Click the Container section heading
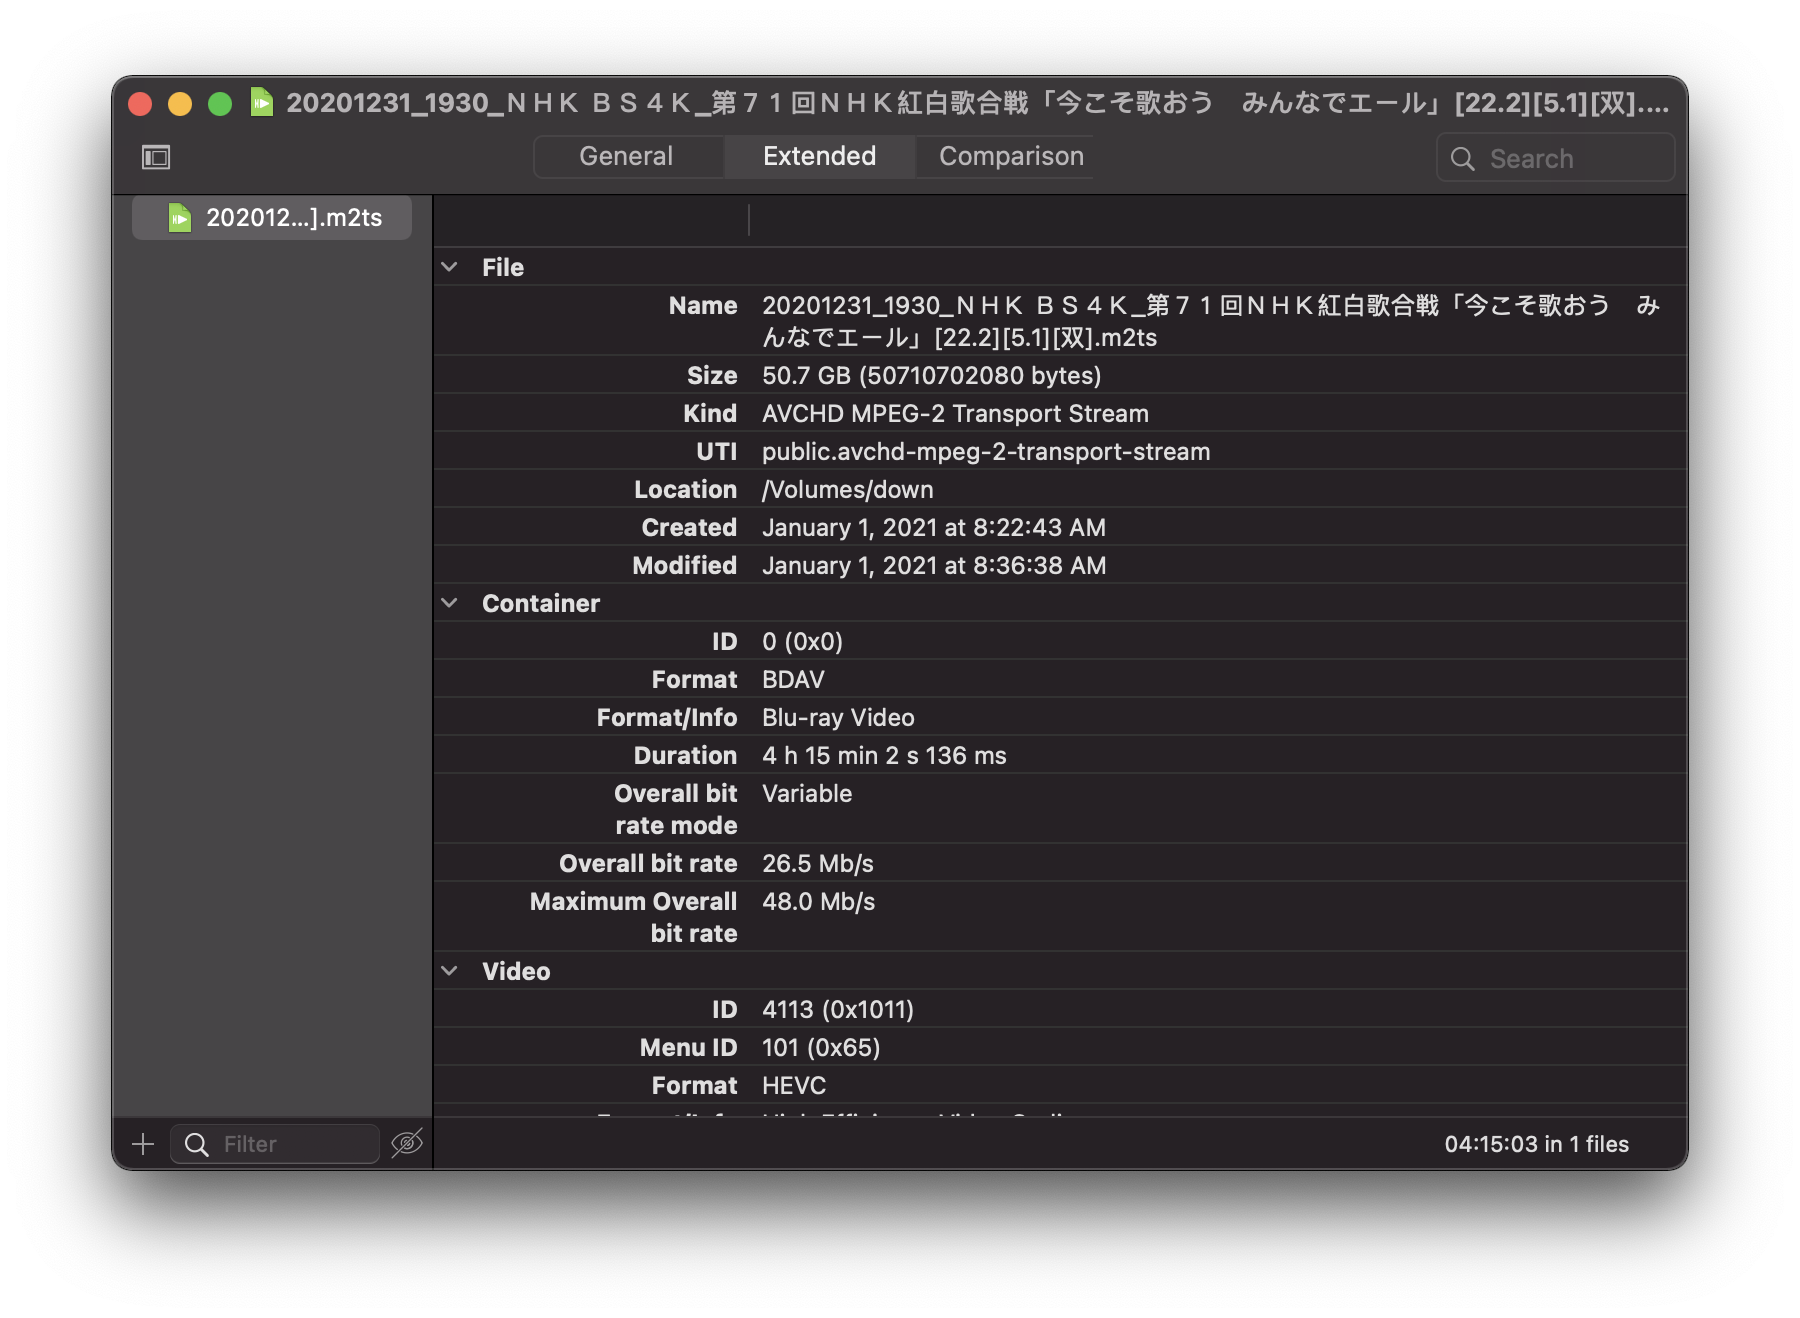The height and width of the screenshot is (1318, 1800). coord(541,603)
